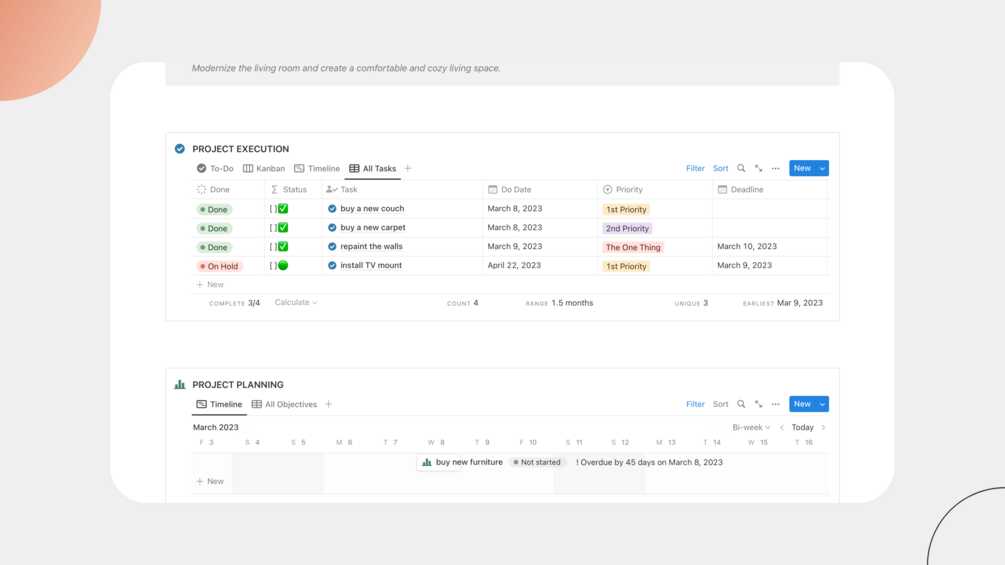Click the search icon in Project Planning
This screenshot has width=1005, height=565.
tap(741, 405)
